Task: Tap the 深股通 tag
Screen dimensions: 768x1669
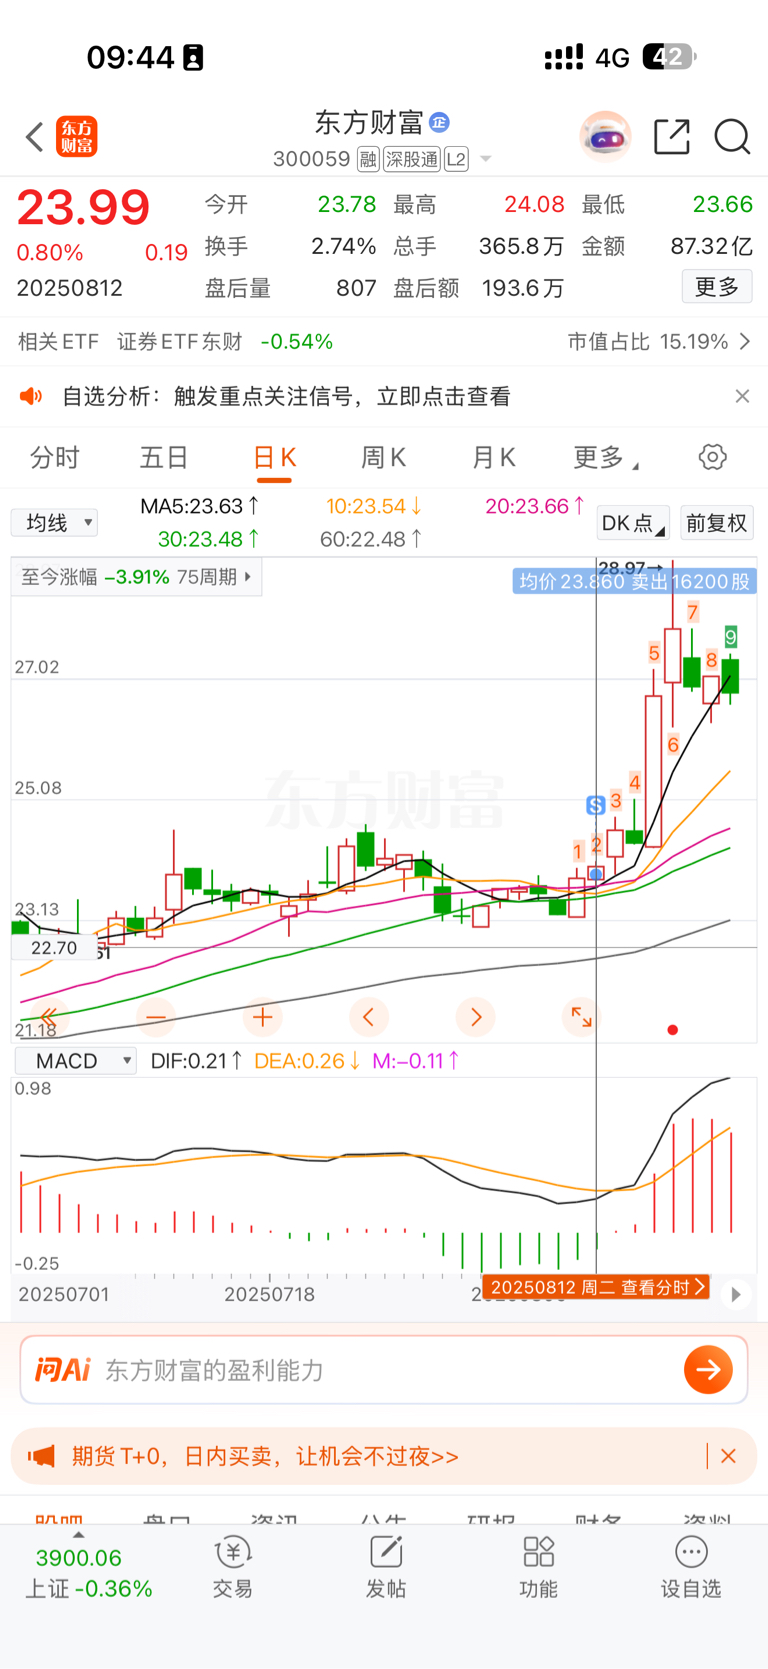Action: coord(412,159)
